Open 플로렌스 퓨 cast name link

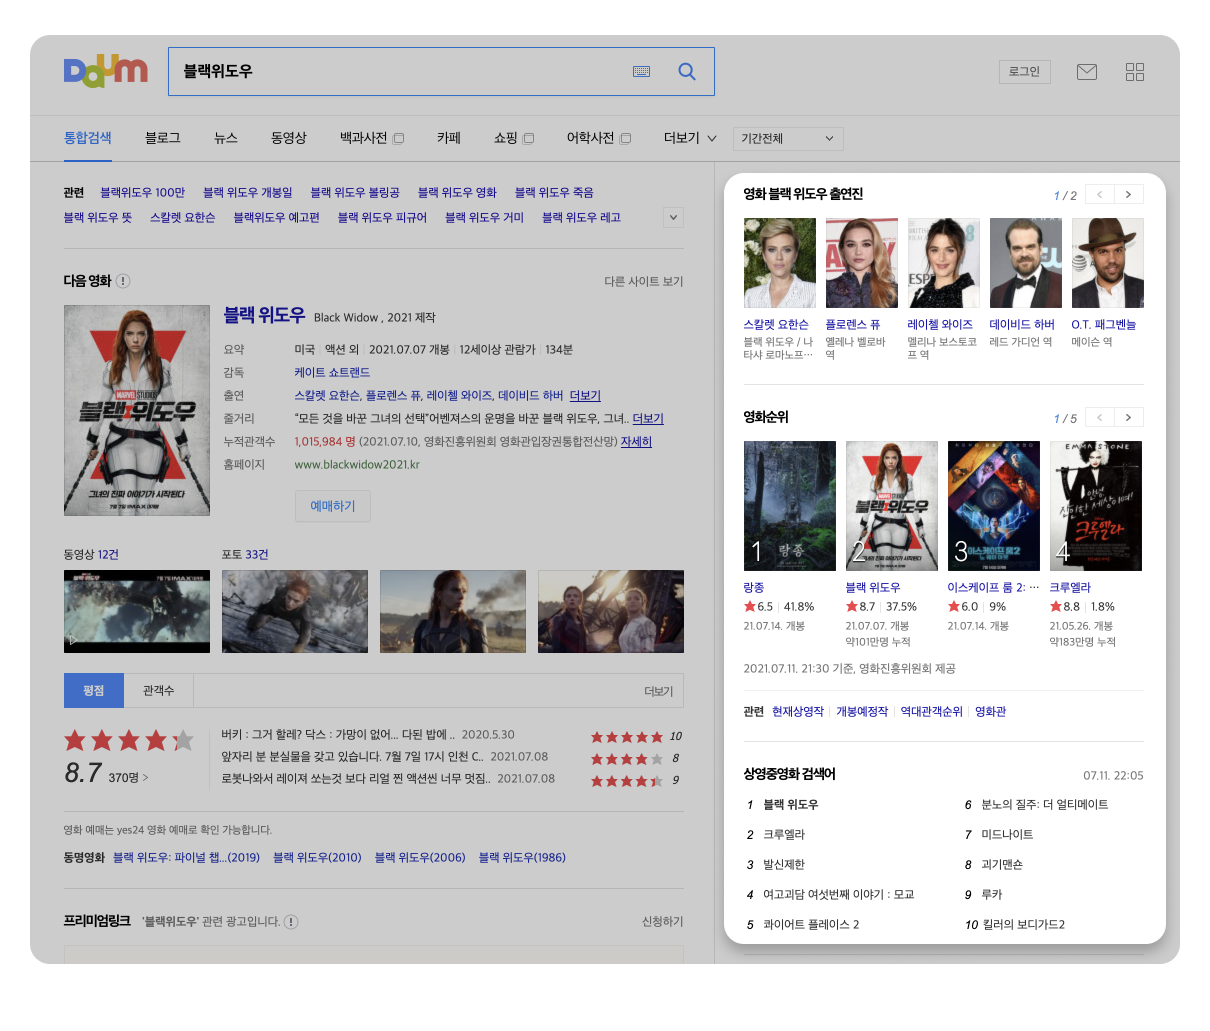click(853, 325)
